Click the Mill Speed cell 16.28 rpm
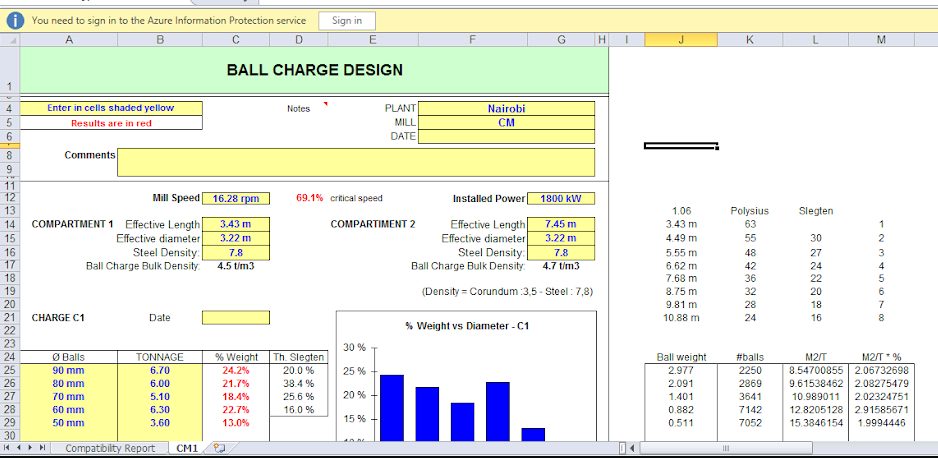Image resolution: width=938 pixels, height=458 pixels. click(x=235, y=198)
